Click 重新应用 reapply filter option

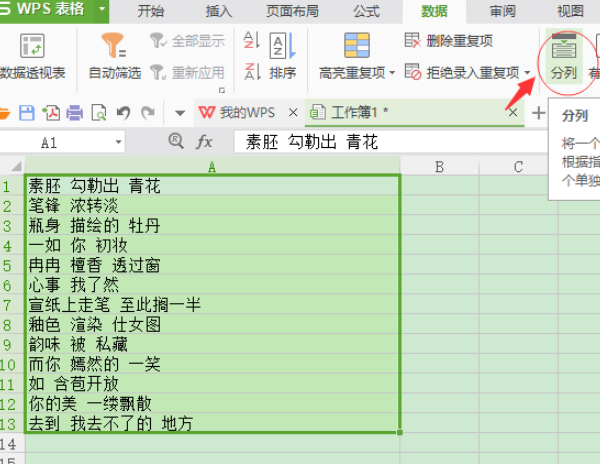click(187, 72)
